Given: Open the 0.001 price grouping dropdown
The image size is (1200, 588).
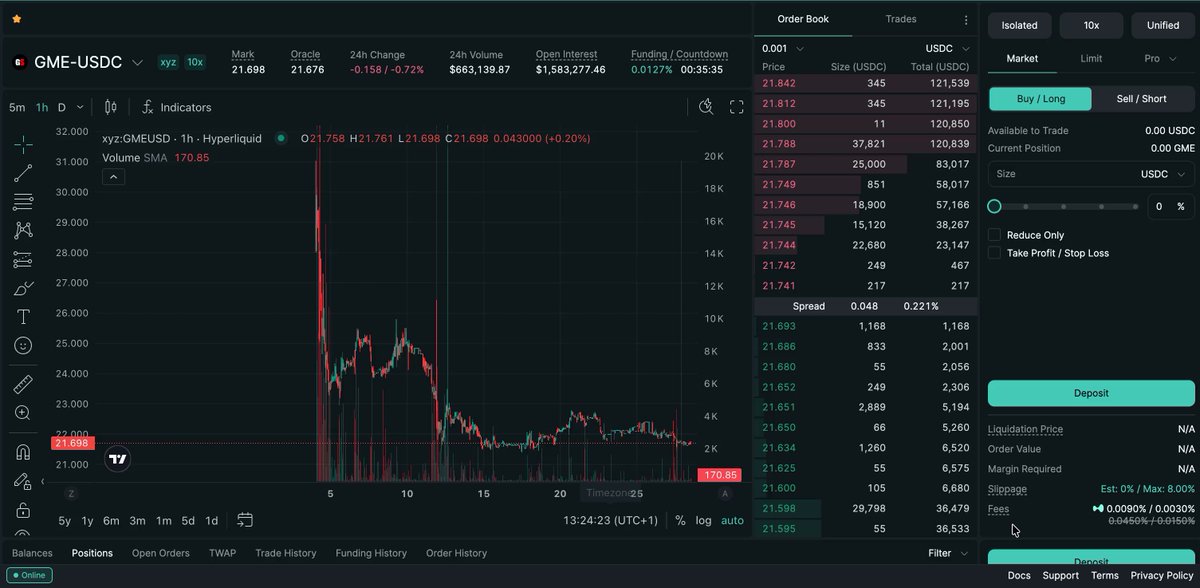Looking at the screenshot, I should 783,48.
